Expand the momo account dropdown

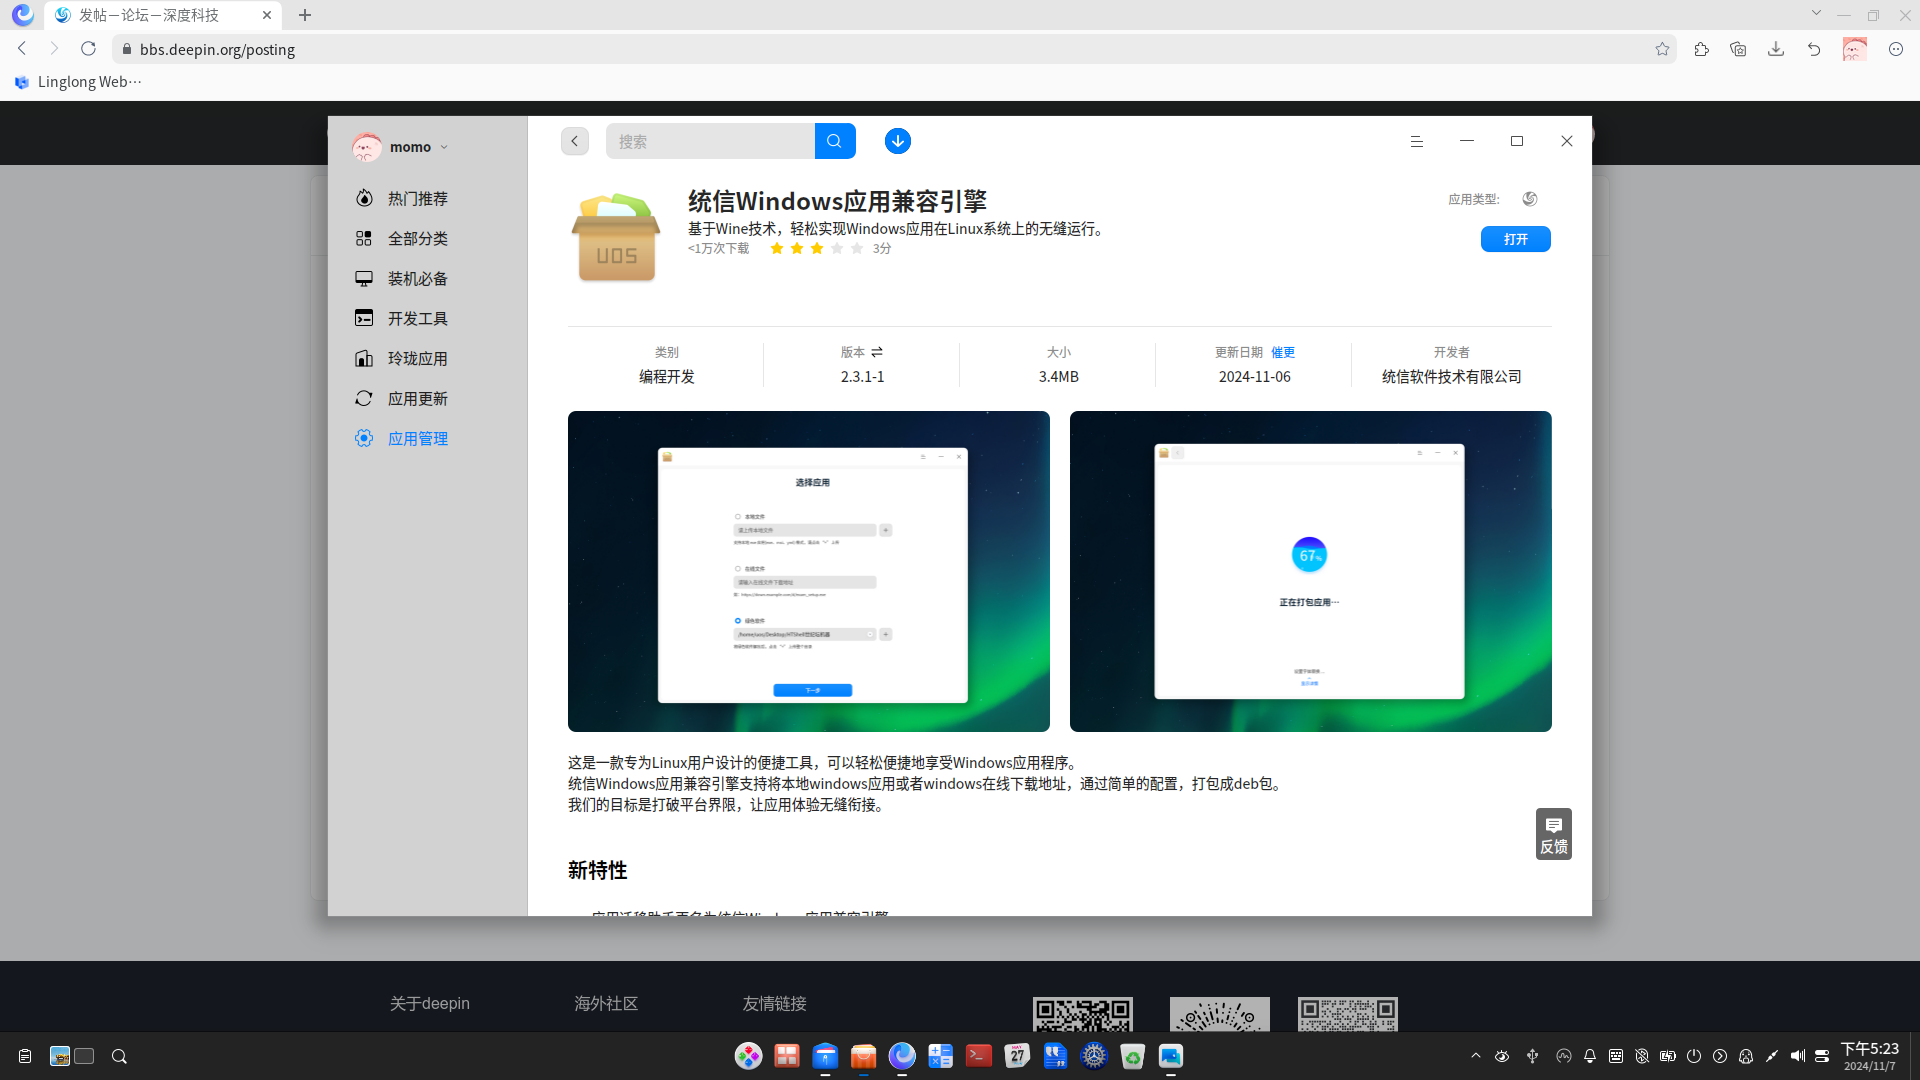(444, 147)
